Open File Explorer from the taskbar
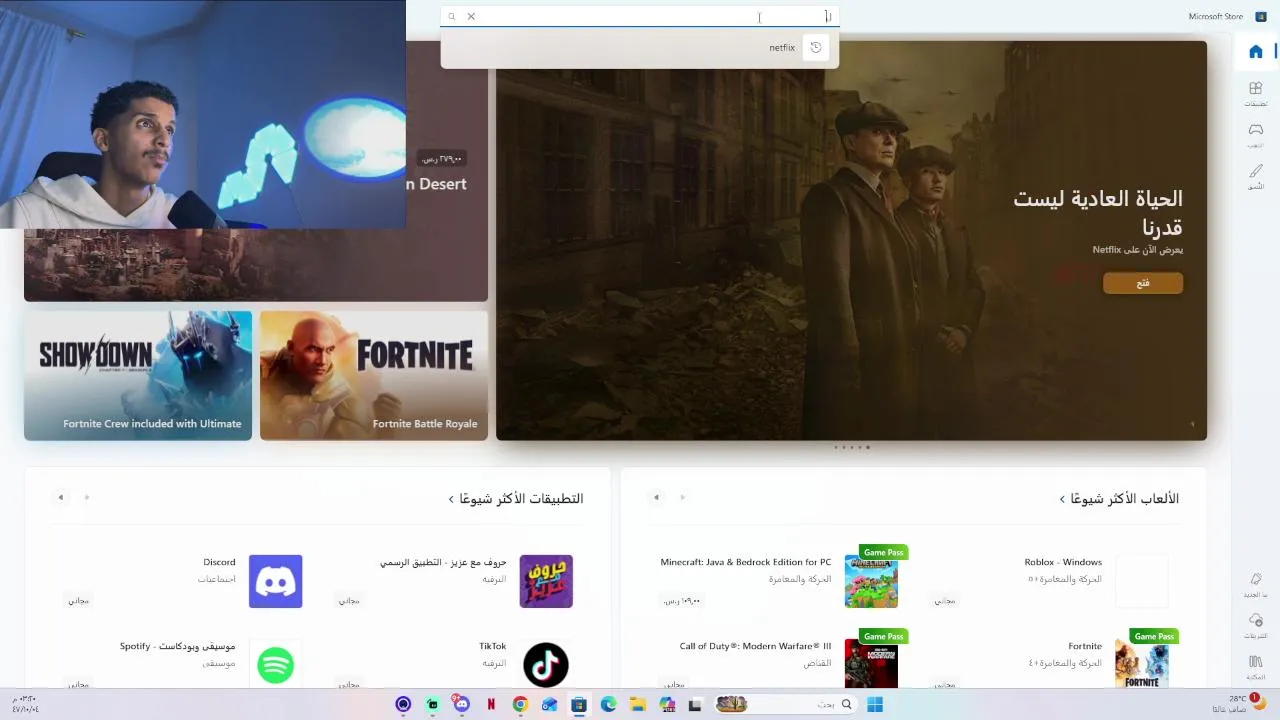The image size is (1280, 720). (637, 705)
